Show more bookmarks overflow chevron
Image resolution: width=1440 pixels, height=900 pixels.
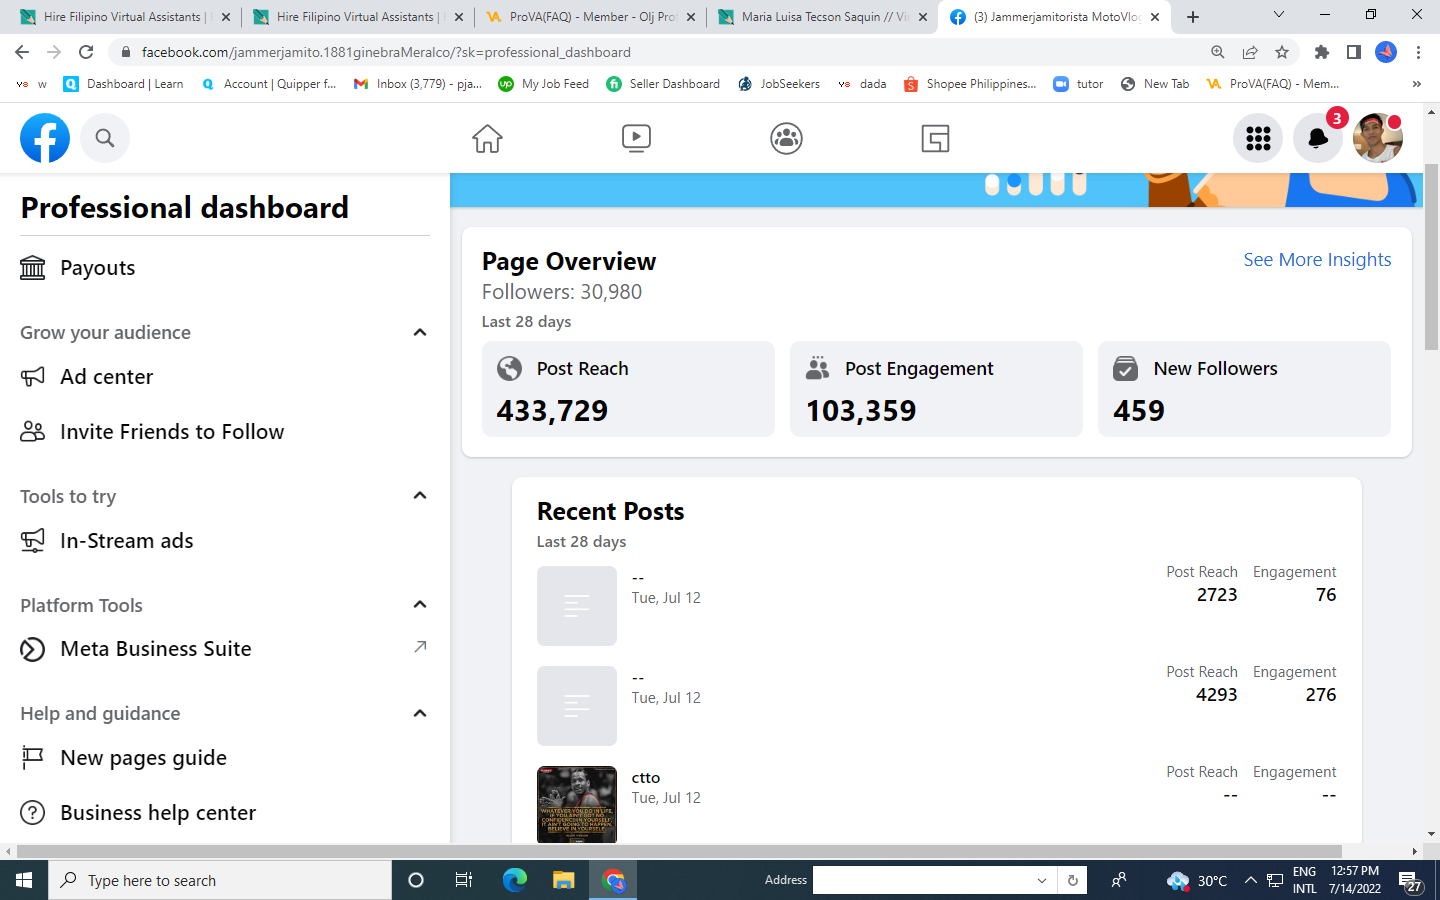(1416, 84)
